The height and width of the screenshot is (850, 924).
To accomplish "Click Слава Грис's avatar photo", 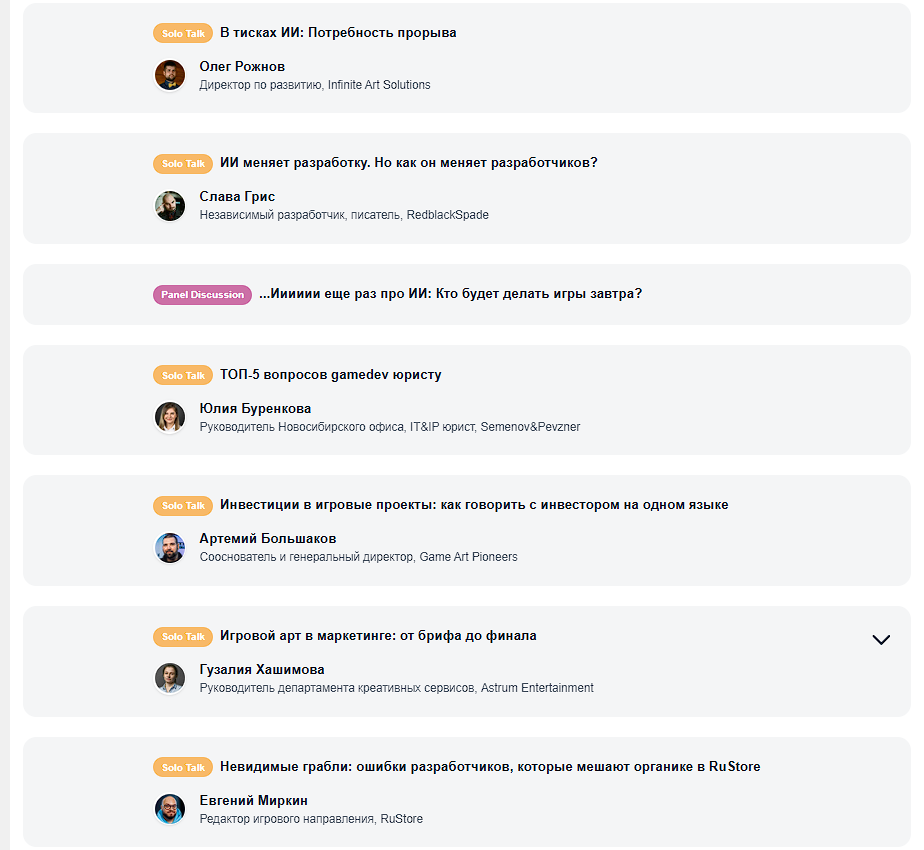I will click(x=170, y=206).
